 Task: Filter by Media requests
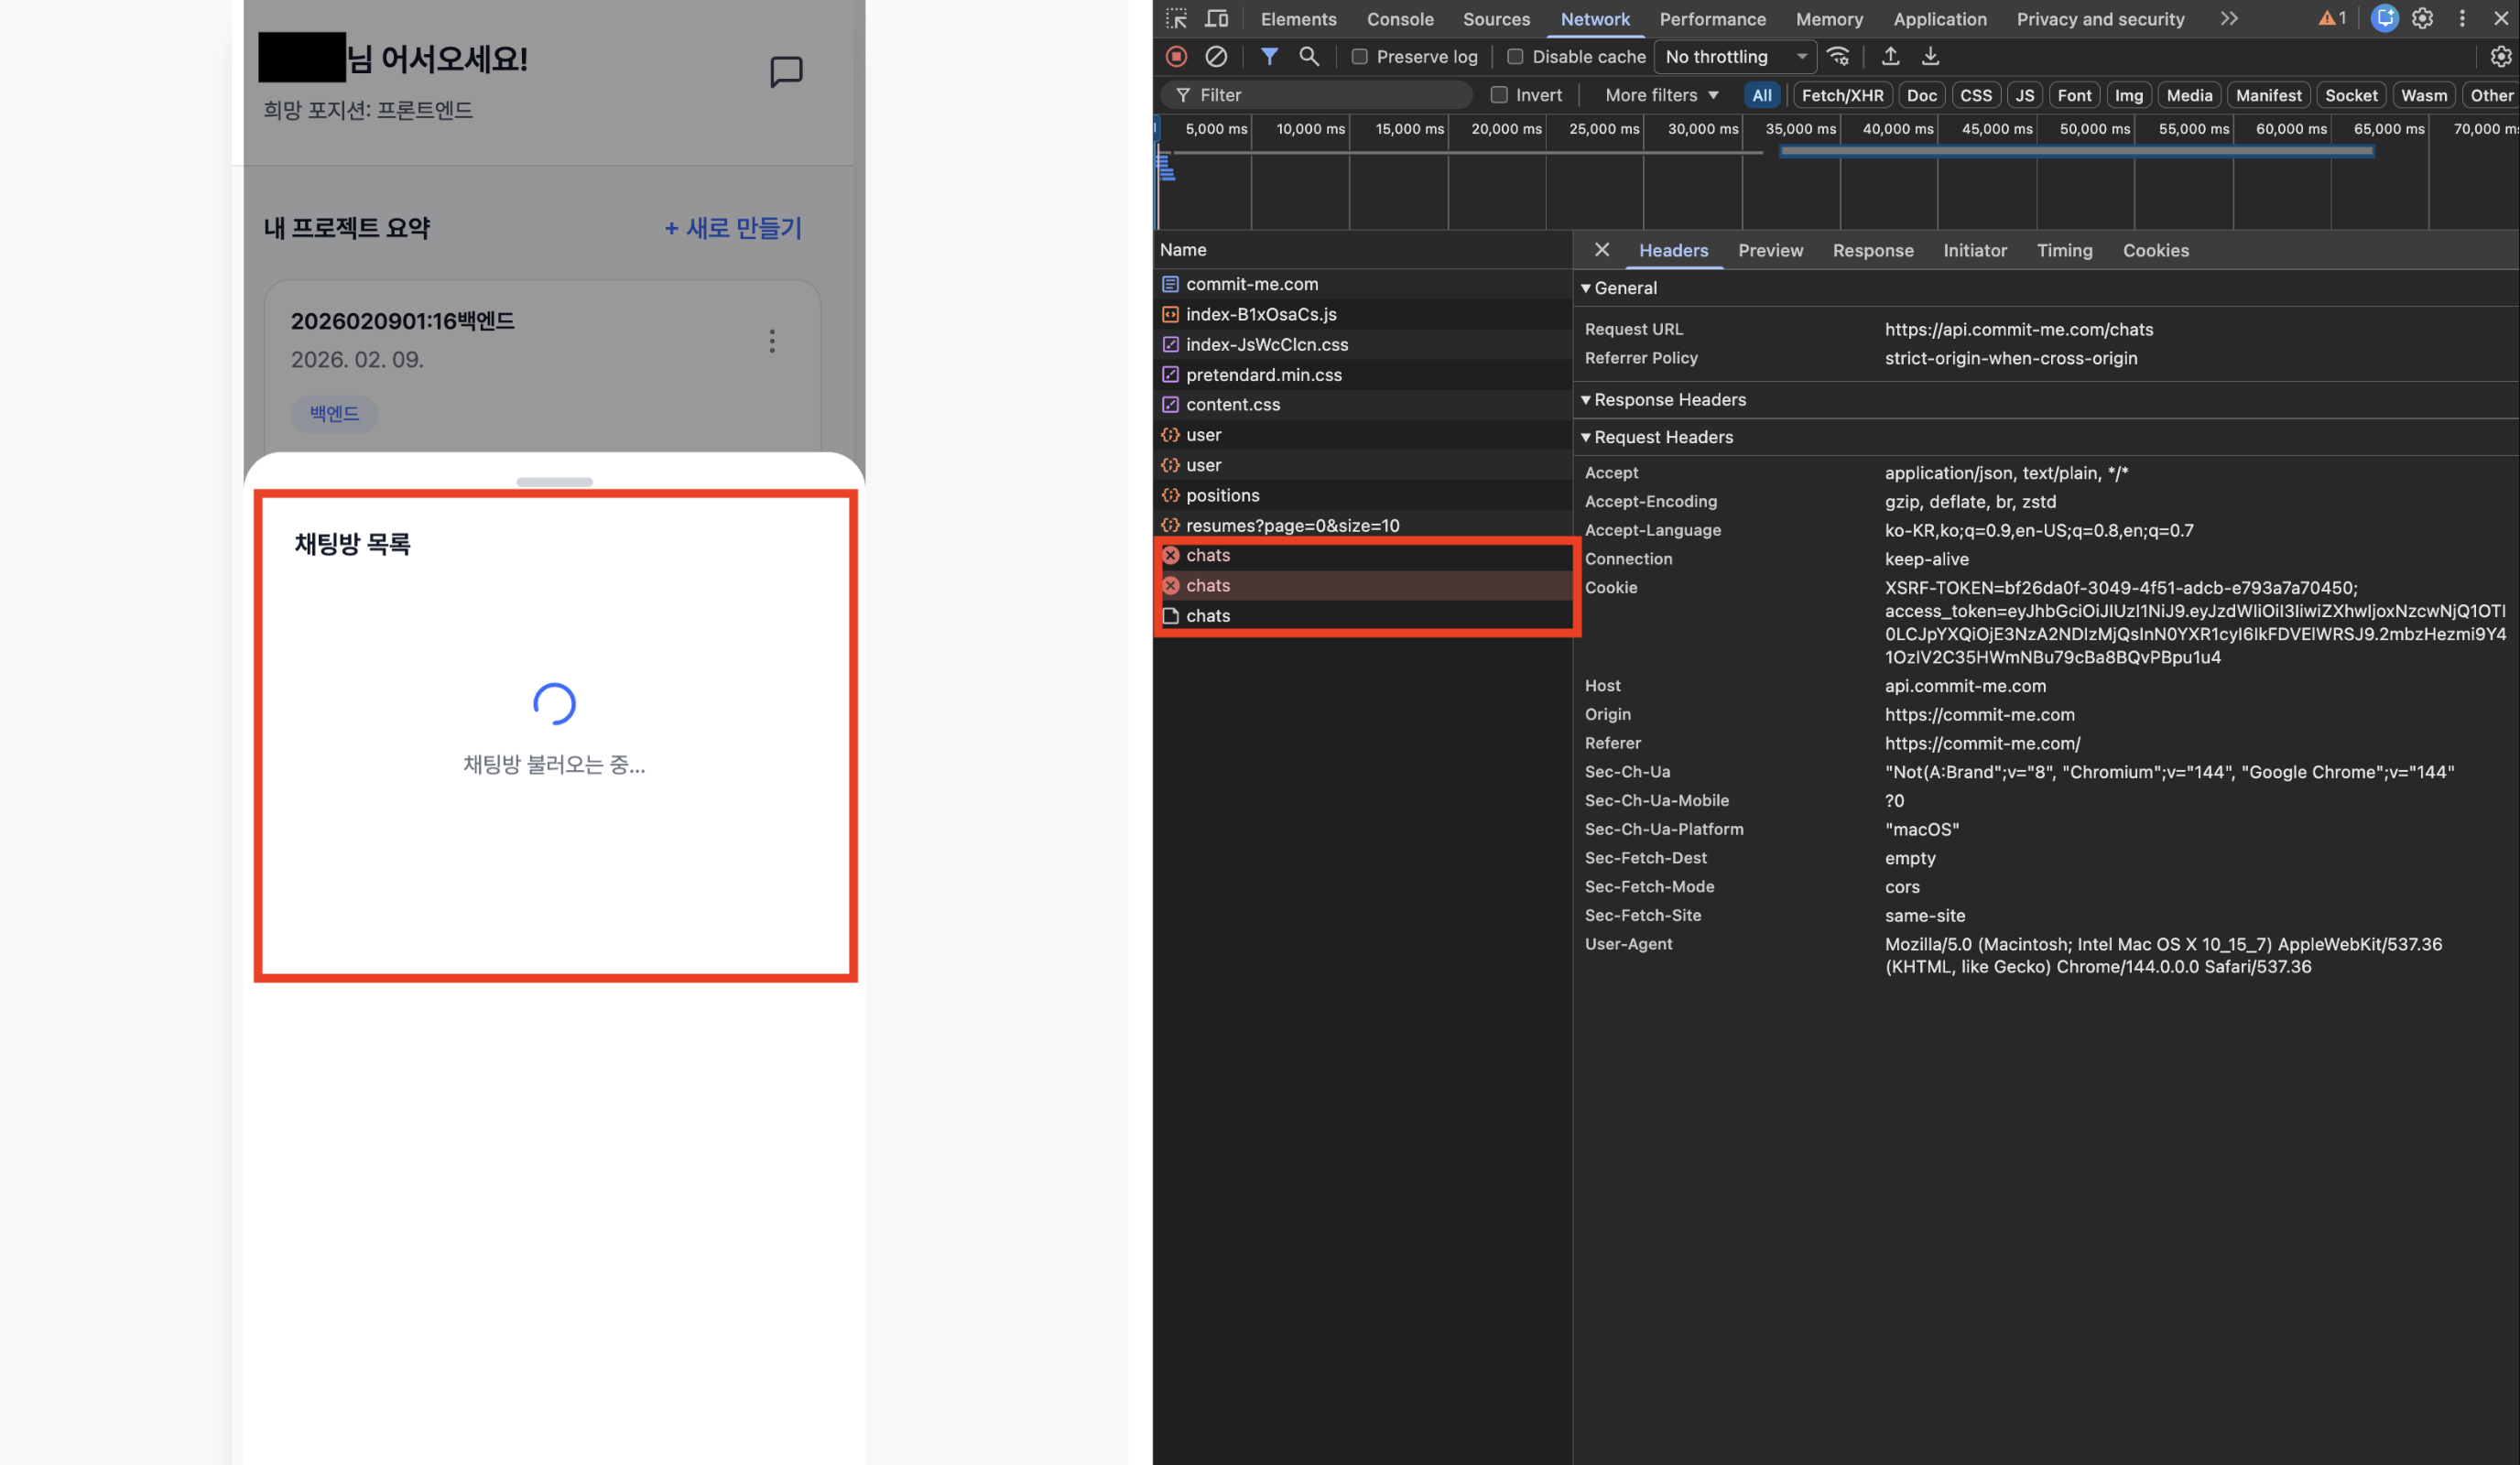pos(2189,95)
